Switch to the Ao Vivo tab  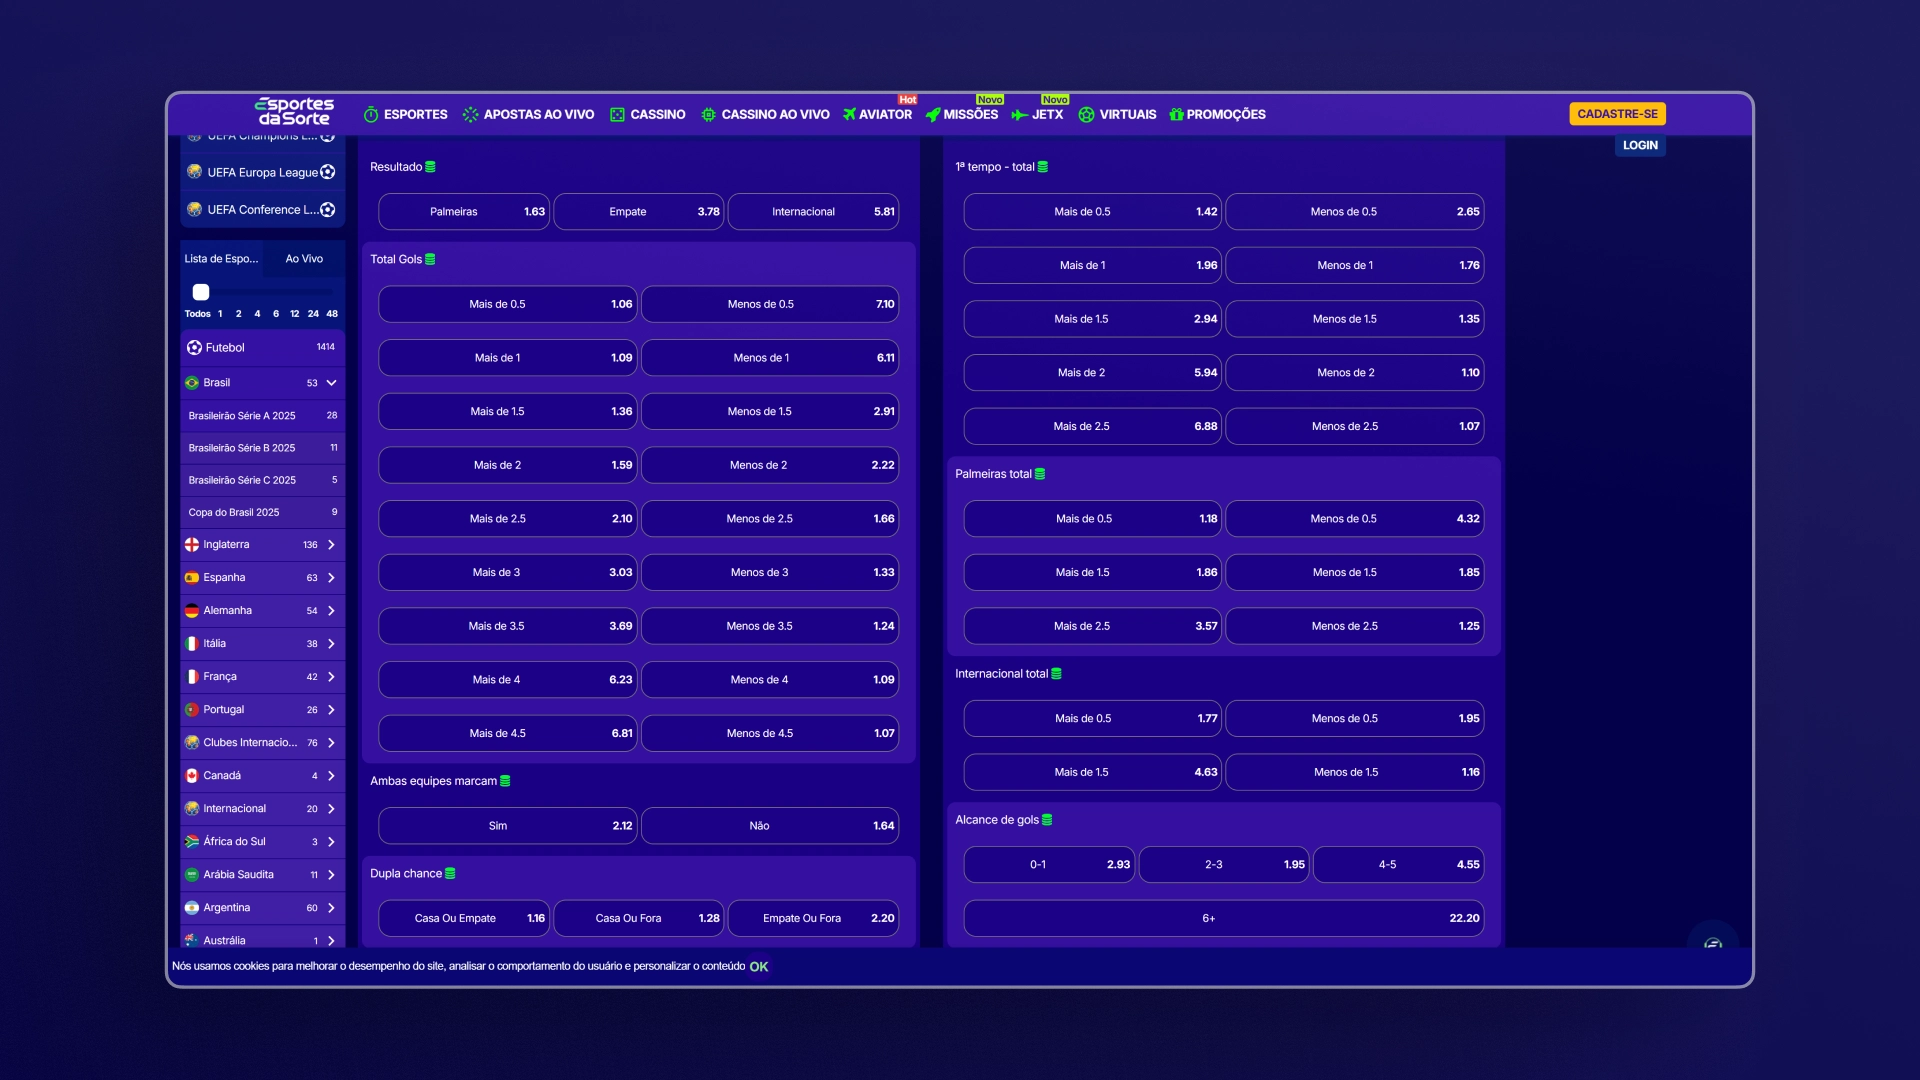point(304,259)
